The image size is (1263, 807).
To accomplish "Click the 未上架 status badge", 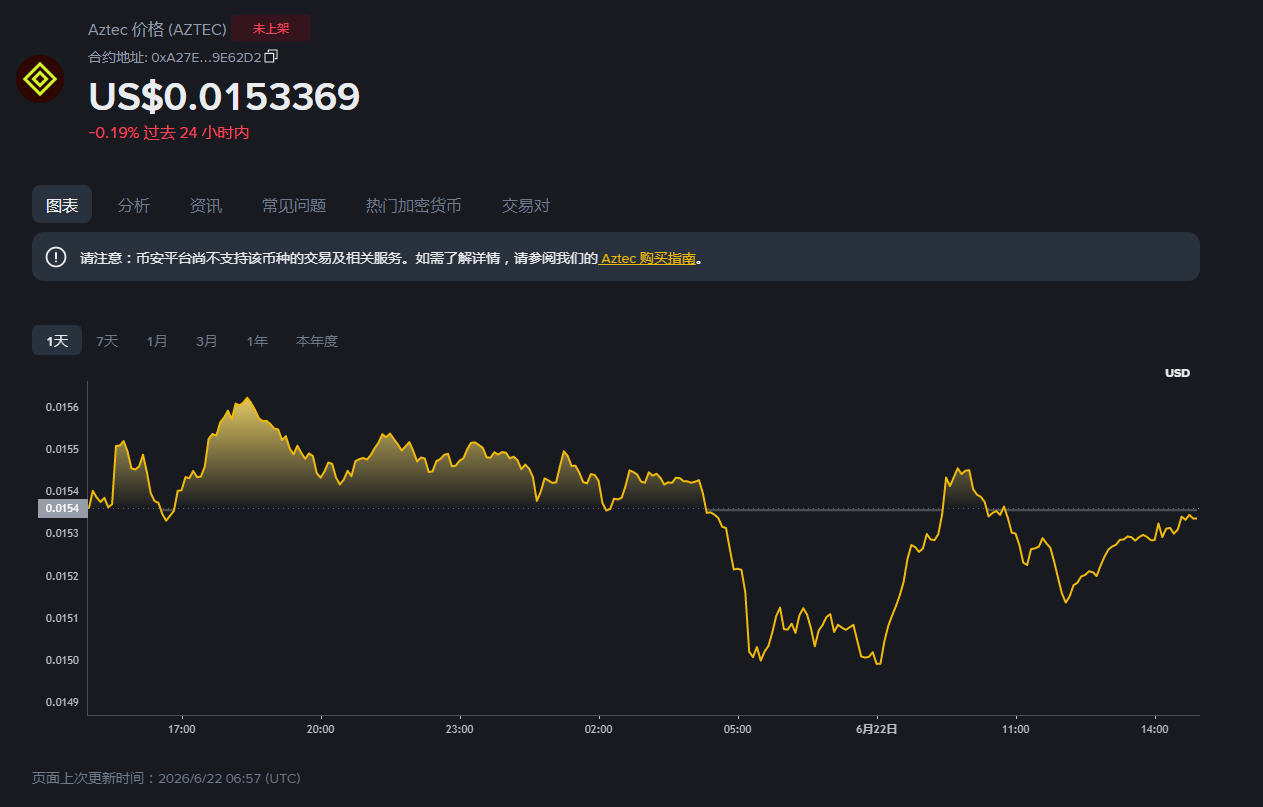I will pyautogui.click(x=271, y=29).
